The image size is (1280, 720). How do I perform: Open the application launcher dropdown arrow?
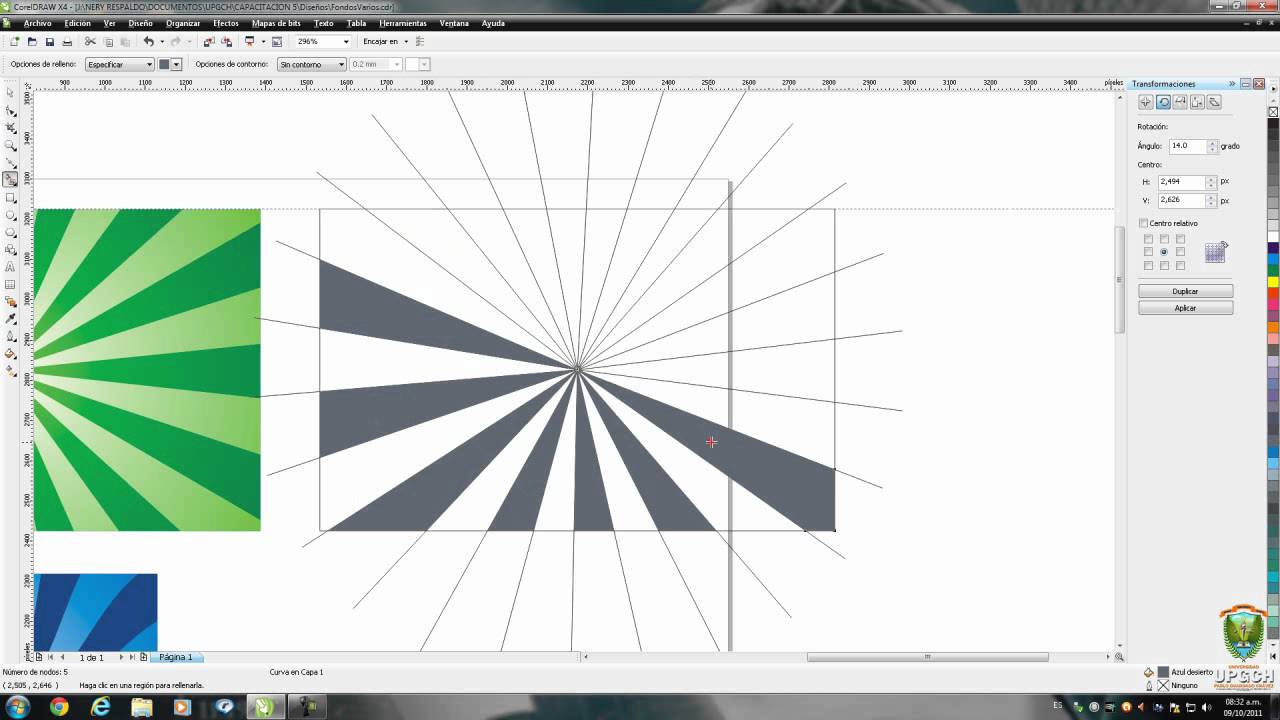tap(264, 42)
